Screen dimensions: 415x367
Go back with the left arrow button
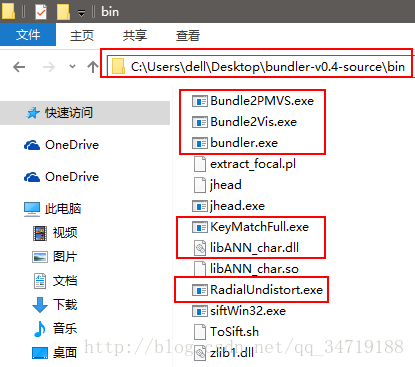(19, 67)
